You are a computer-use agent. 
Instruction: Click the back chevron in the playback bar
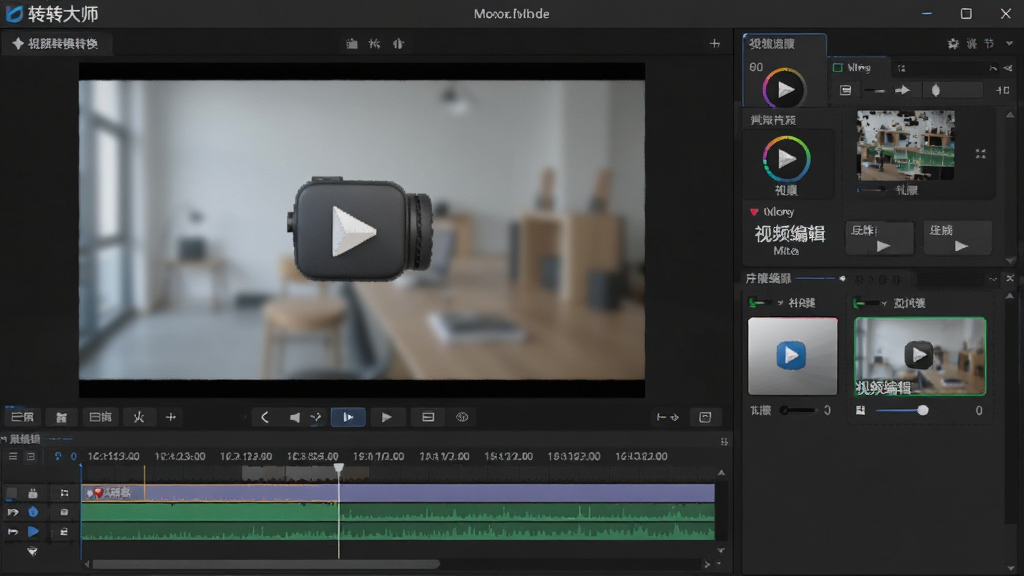tap(264, 417)
